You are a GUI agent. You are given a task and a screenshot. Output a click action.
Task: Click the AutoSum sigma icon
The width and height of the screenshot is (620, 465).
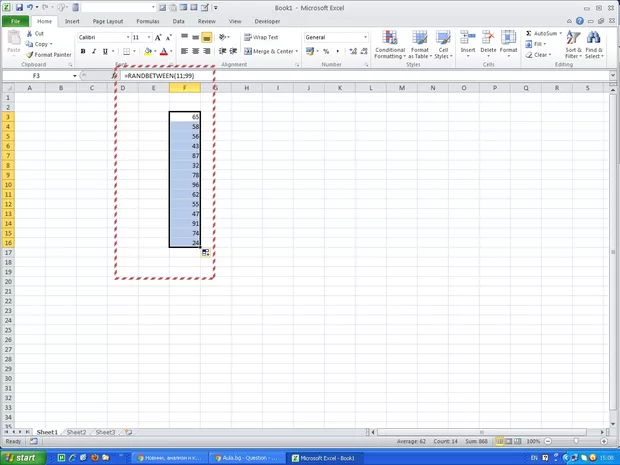[x=529, y=34]
